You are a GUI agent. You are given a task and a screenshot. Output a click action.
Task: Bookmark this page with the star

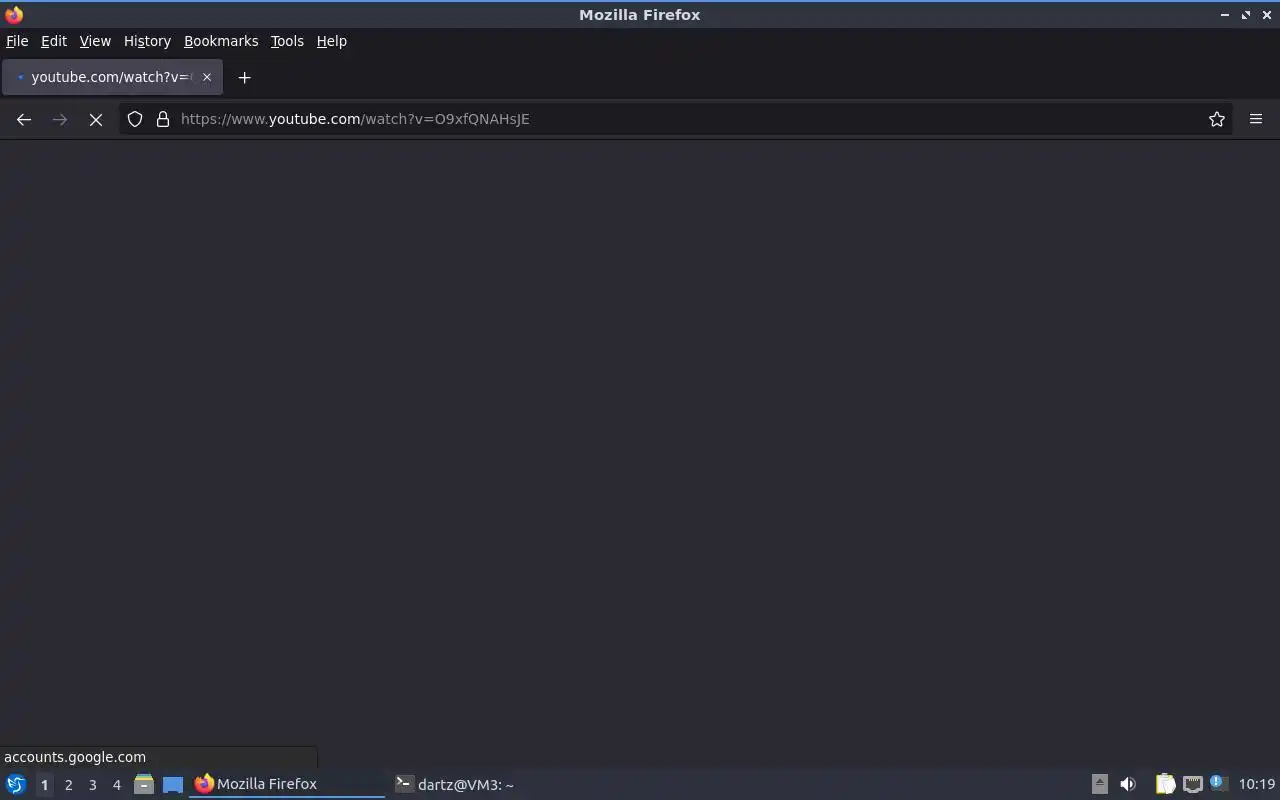point(1217,119)
